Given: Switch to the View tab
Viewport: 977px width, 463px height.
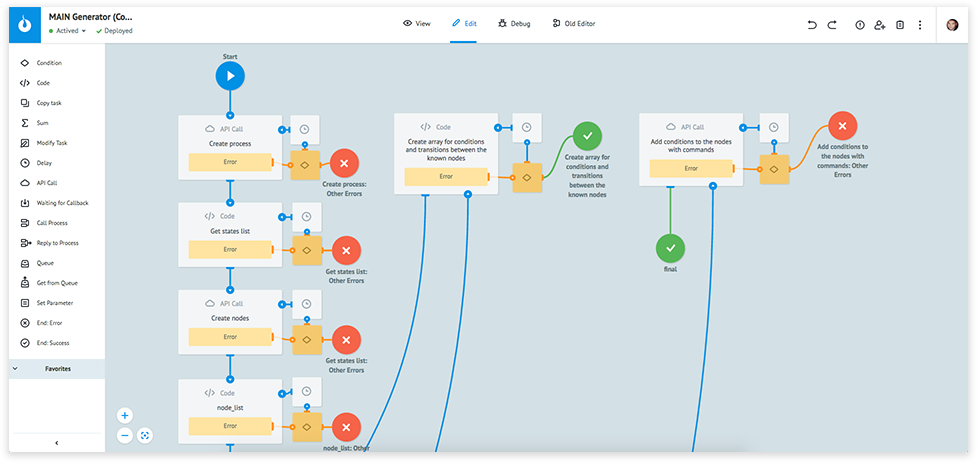Looking at the screenshot, I should (x=416, y=23).
